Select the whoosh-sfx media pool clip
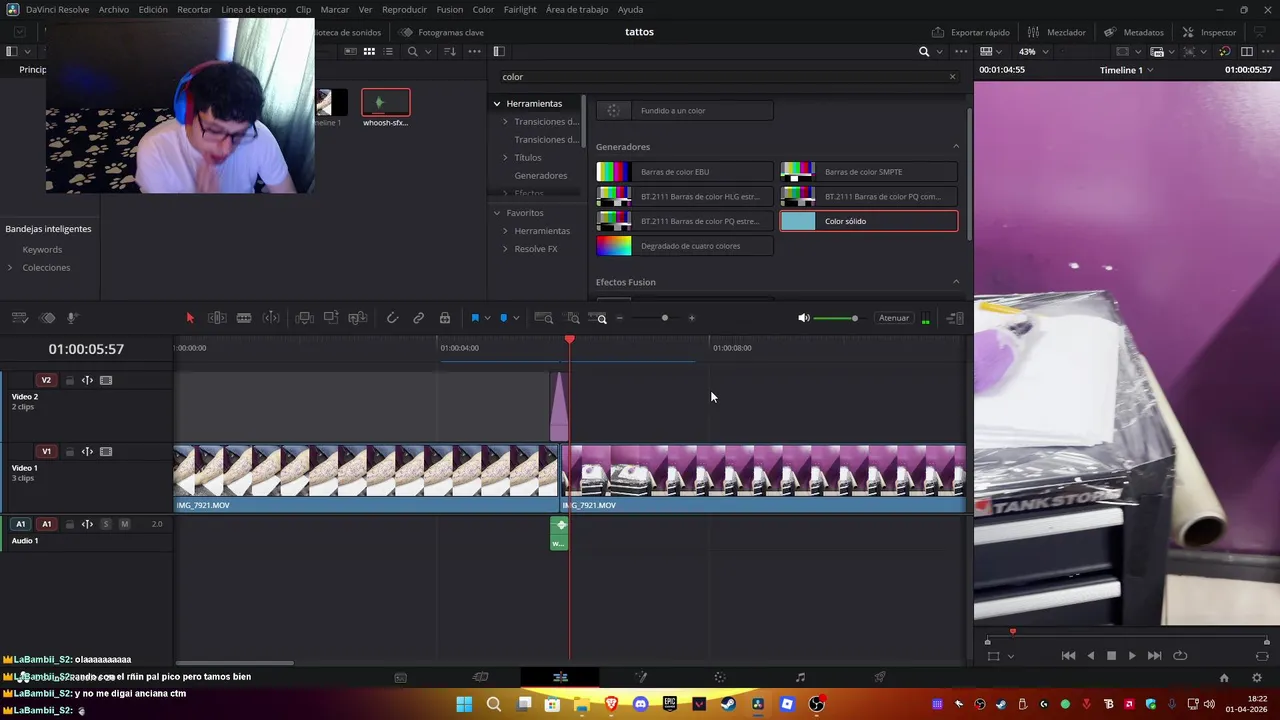This screenshot has height=720, width=1280. [x=385, y=108]
